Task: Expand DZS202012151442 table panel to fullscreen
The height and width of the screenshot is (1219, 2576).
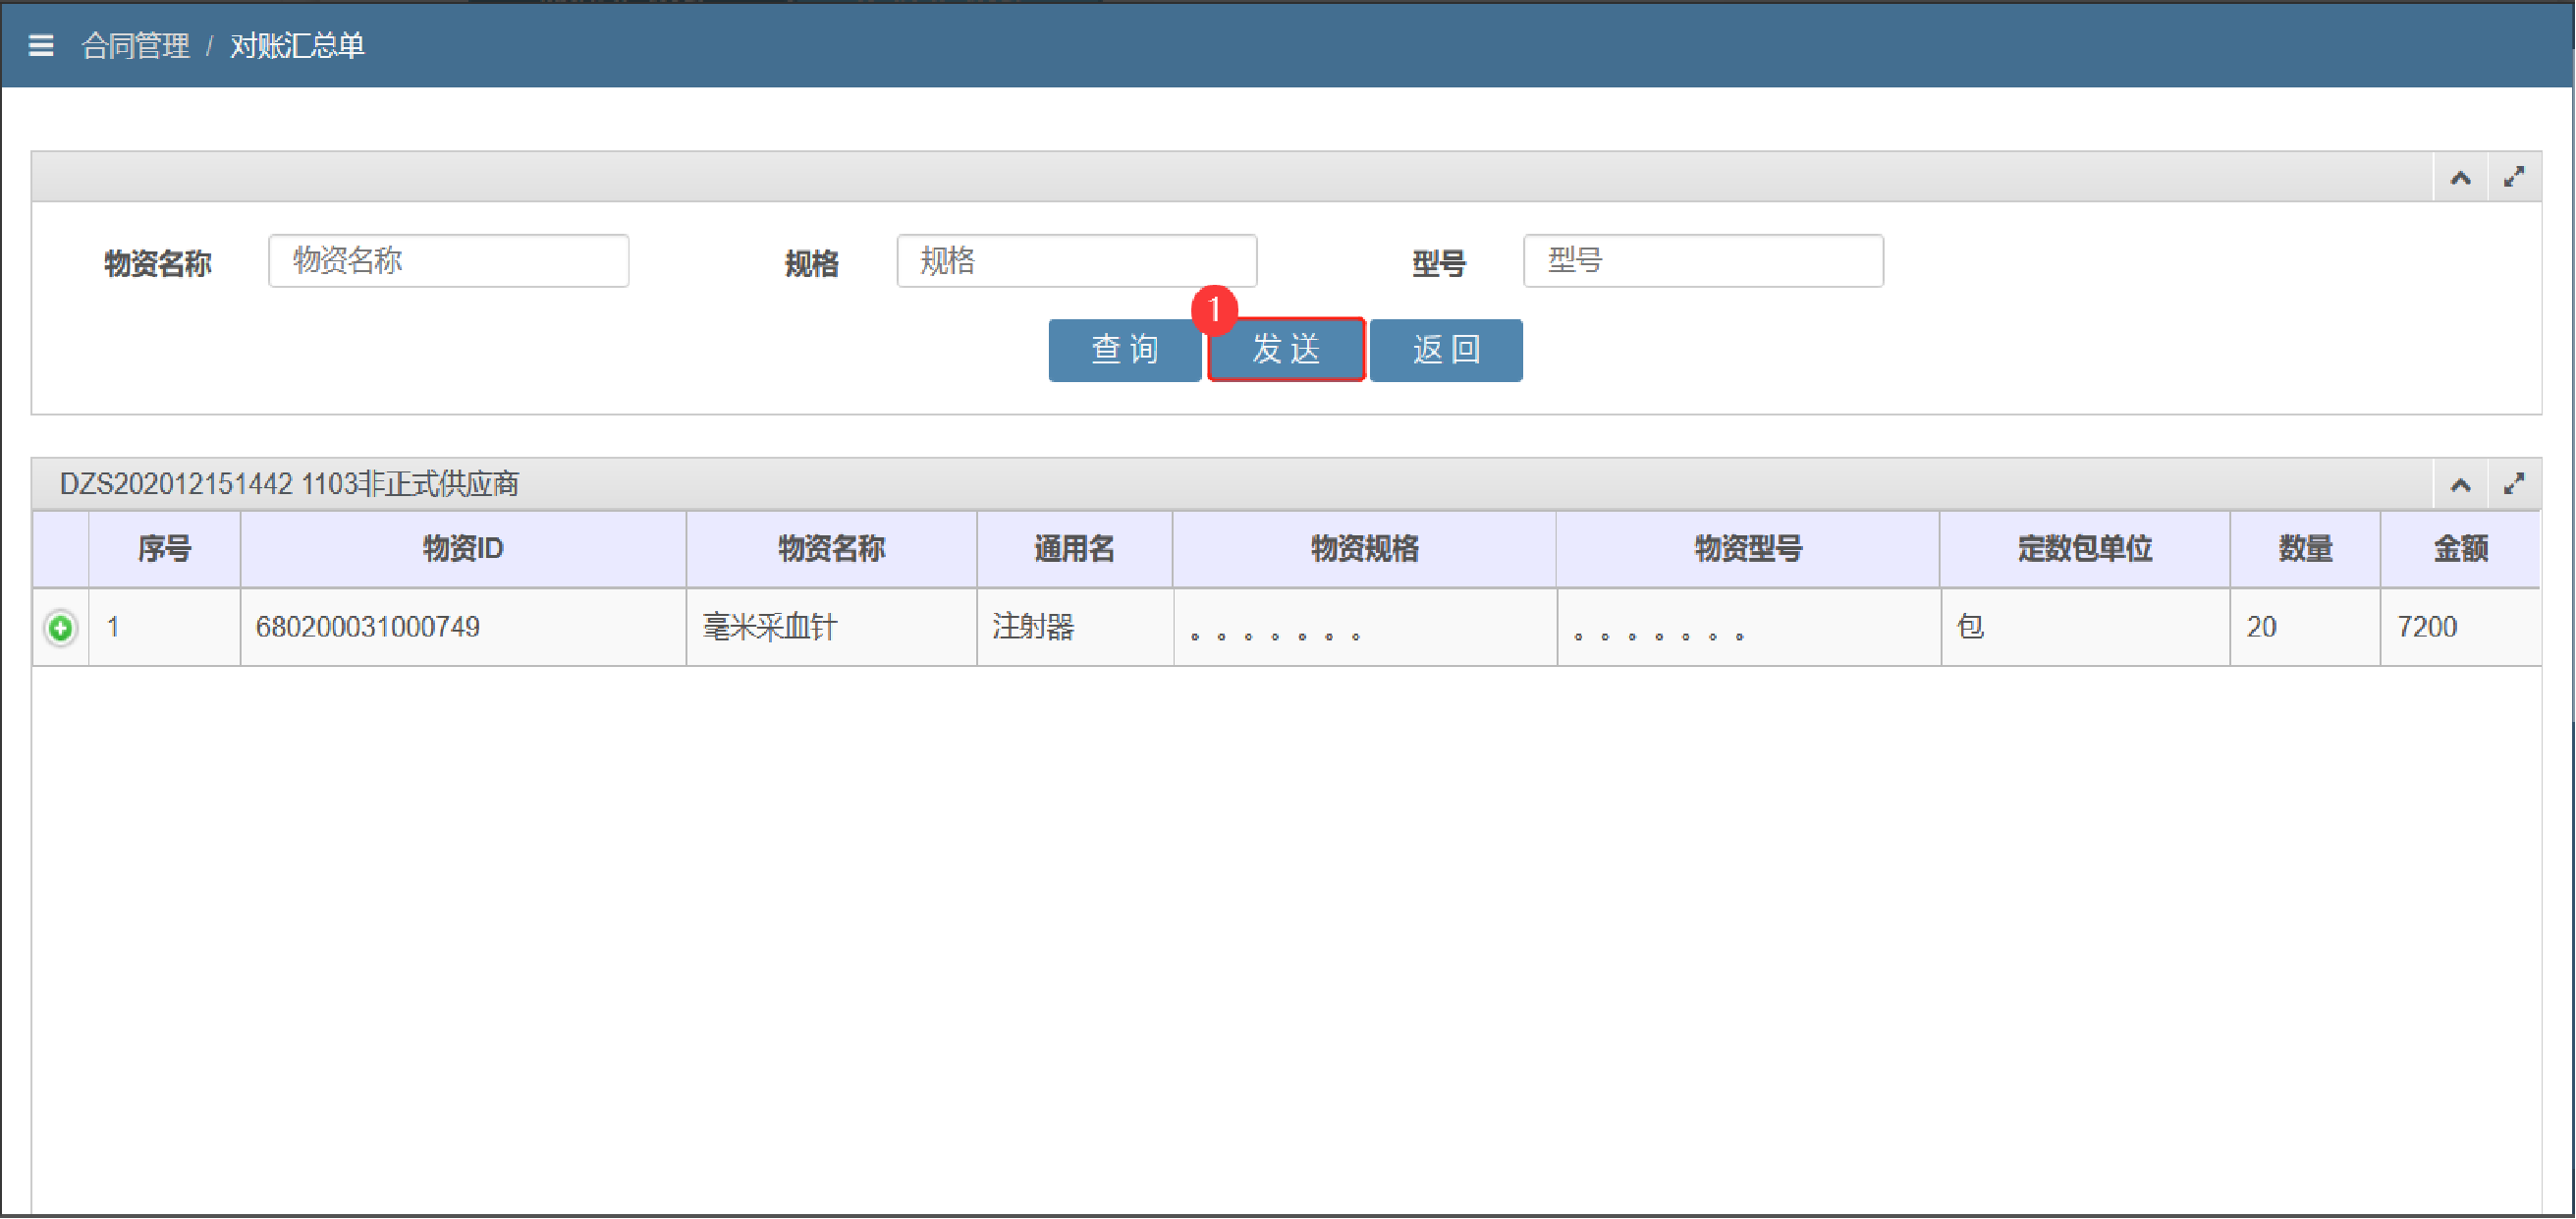Action: coord(2514,485)
